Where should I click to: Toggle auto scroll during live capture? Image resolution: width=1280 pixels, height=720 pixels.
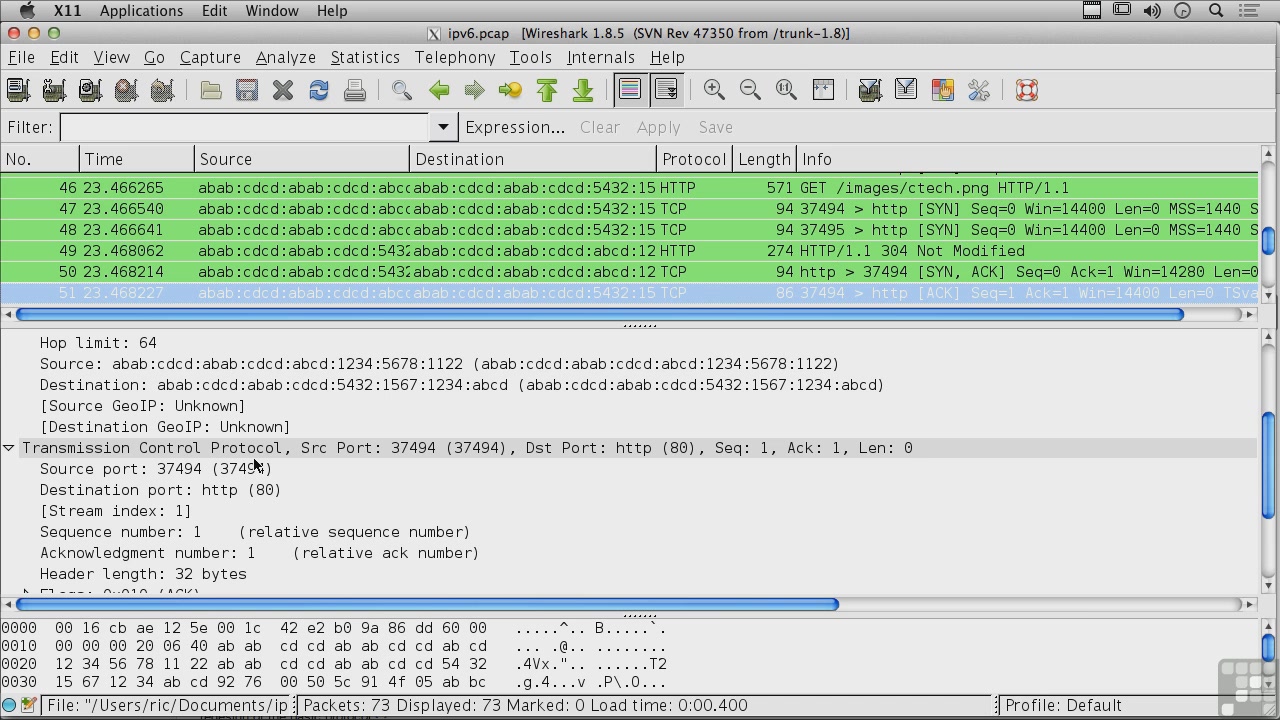click(666, 90)
